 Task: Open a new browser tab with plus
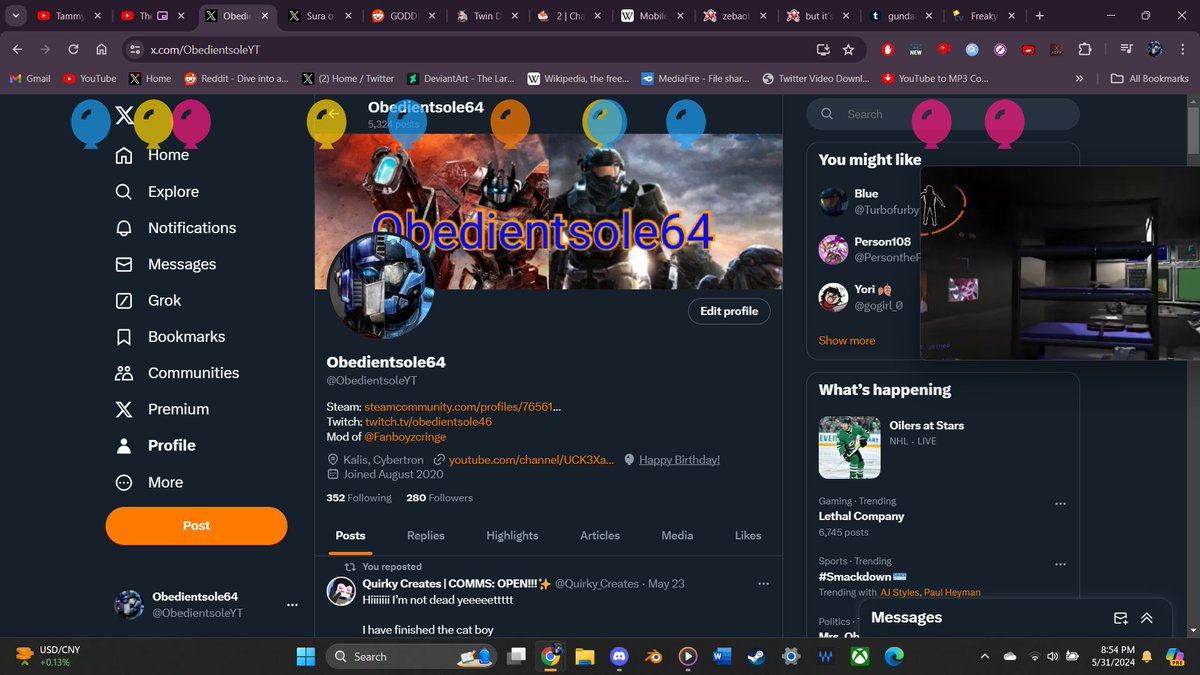point(1039,16)
